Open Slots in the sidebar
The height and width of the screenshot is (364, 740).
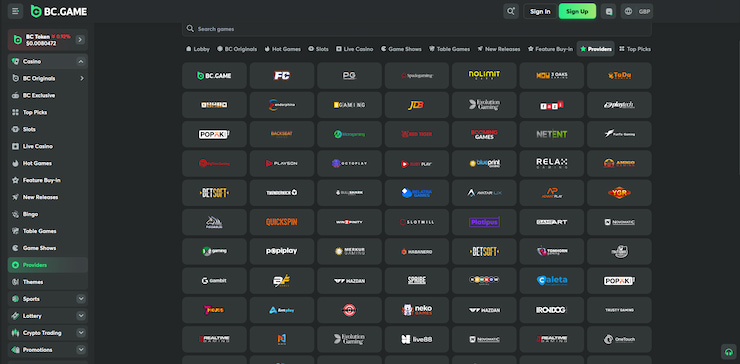[48, 129]
